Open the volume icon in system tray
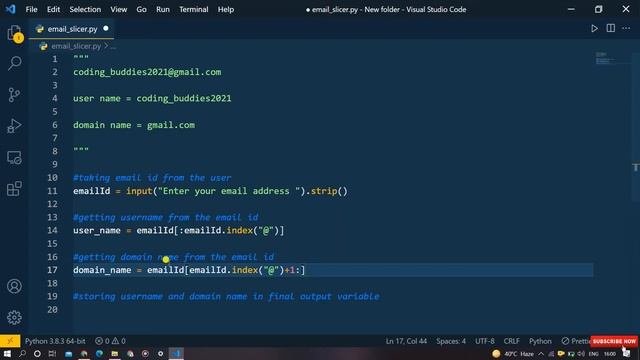640x360 pixels. click(581, 354)
